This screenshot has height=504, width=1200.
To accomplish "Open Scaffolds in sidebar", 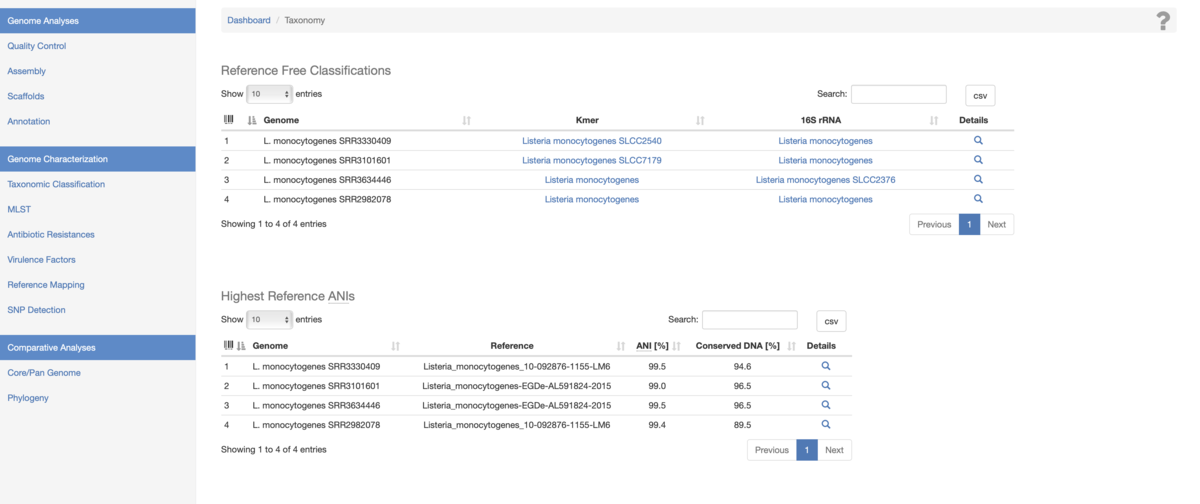I will coord(26,96).
